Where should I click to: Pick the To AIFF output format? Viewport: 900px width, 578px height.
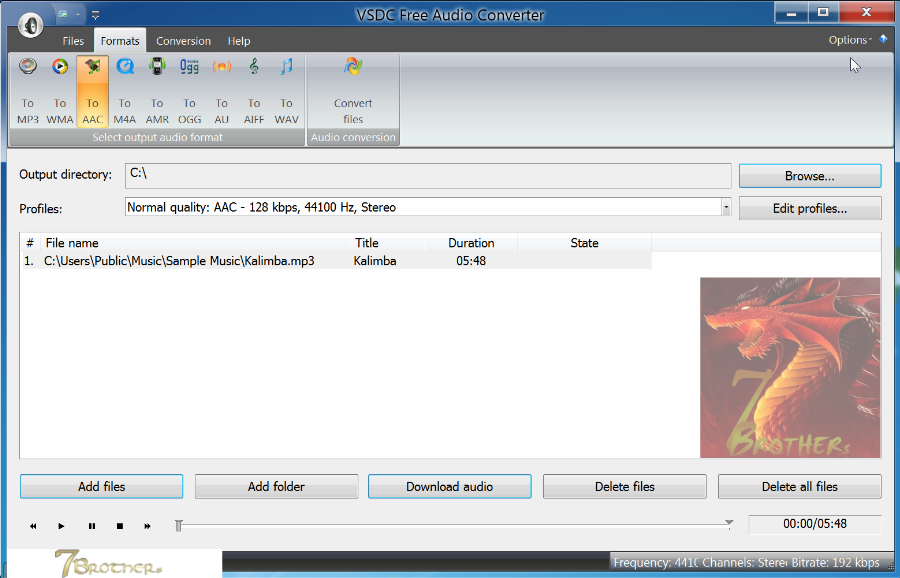click(x=254, y=91)
